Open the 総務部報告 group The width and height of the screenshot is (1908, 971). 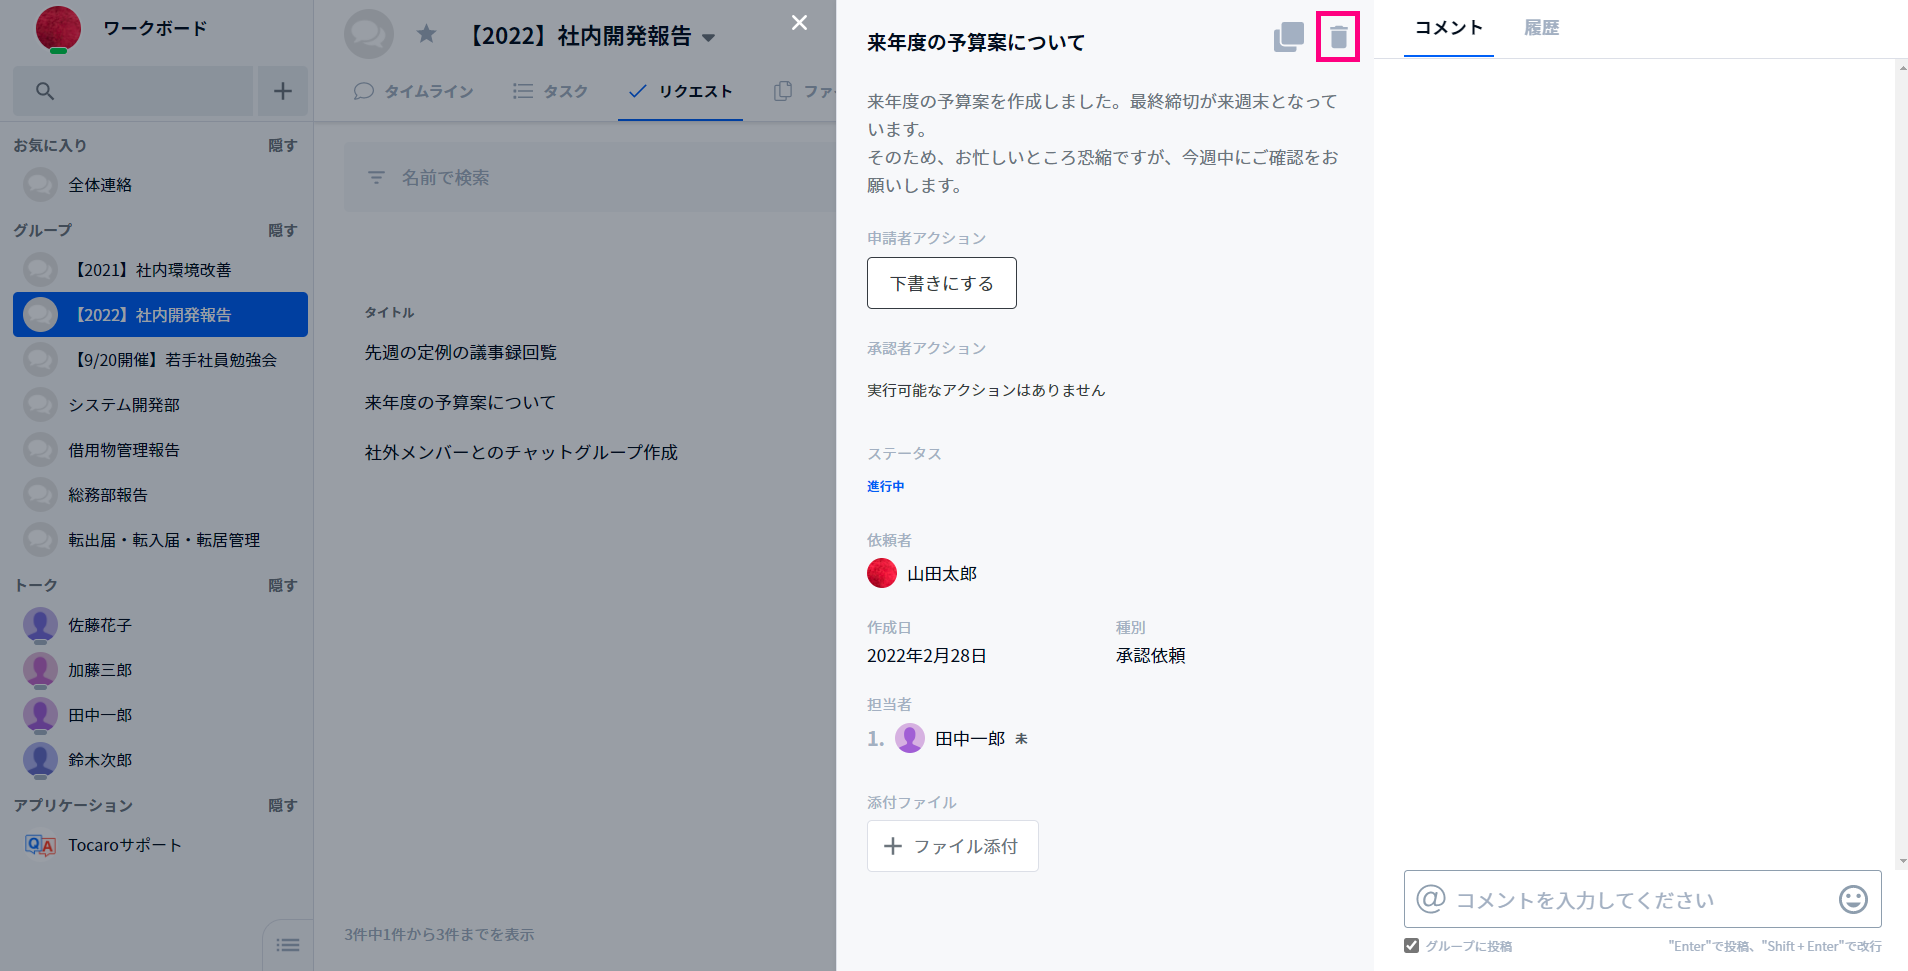160,495
